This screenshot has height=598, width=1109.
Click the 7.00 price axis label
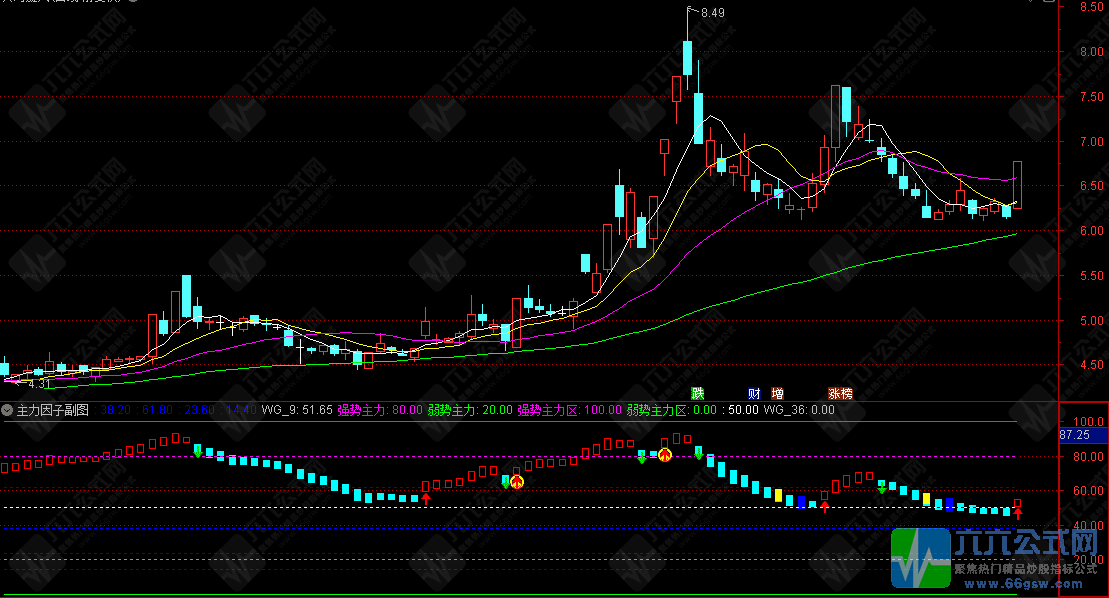click(x=1091, y=141)
